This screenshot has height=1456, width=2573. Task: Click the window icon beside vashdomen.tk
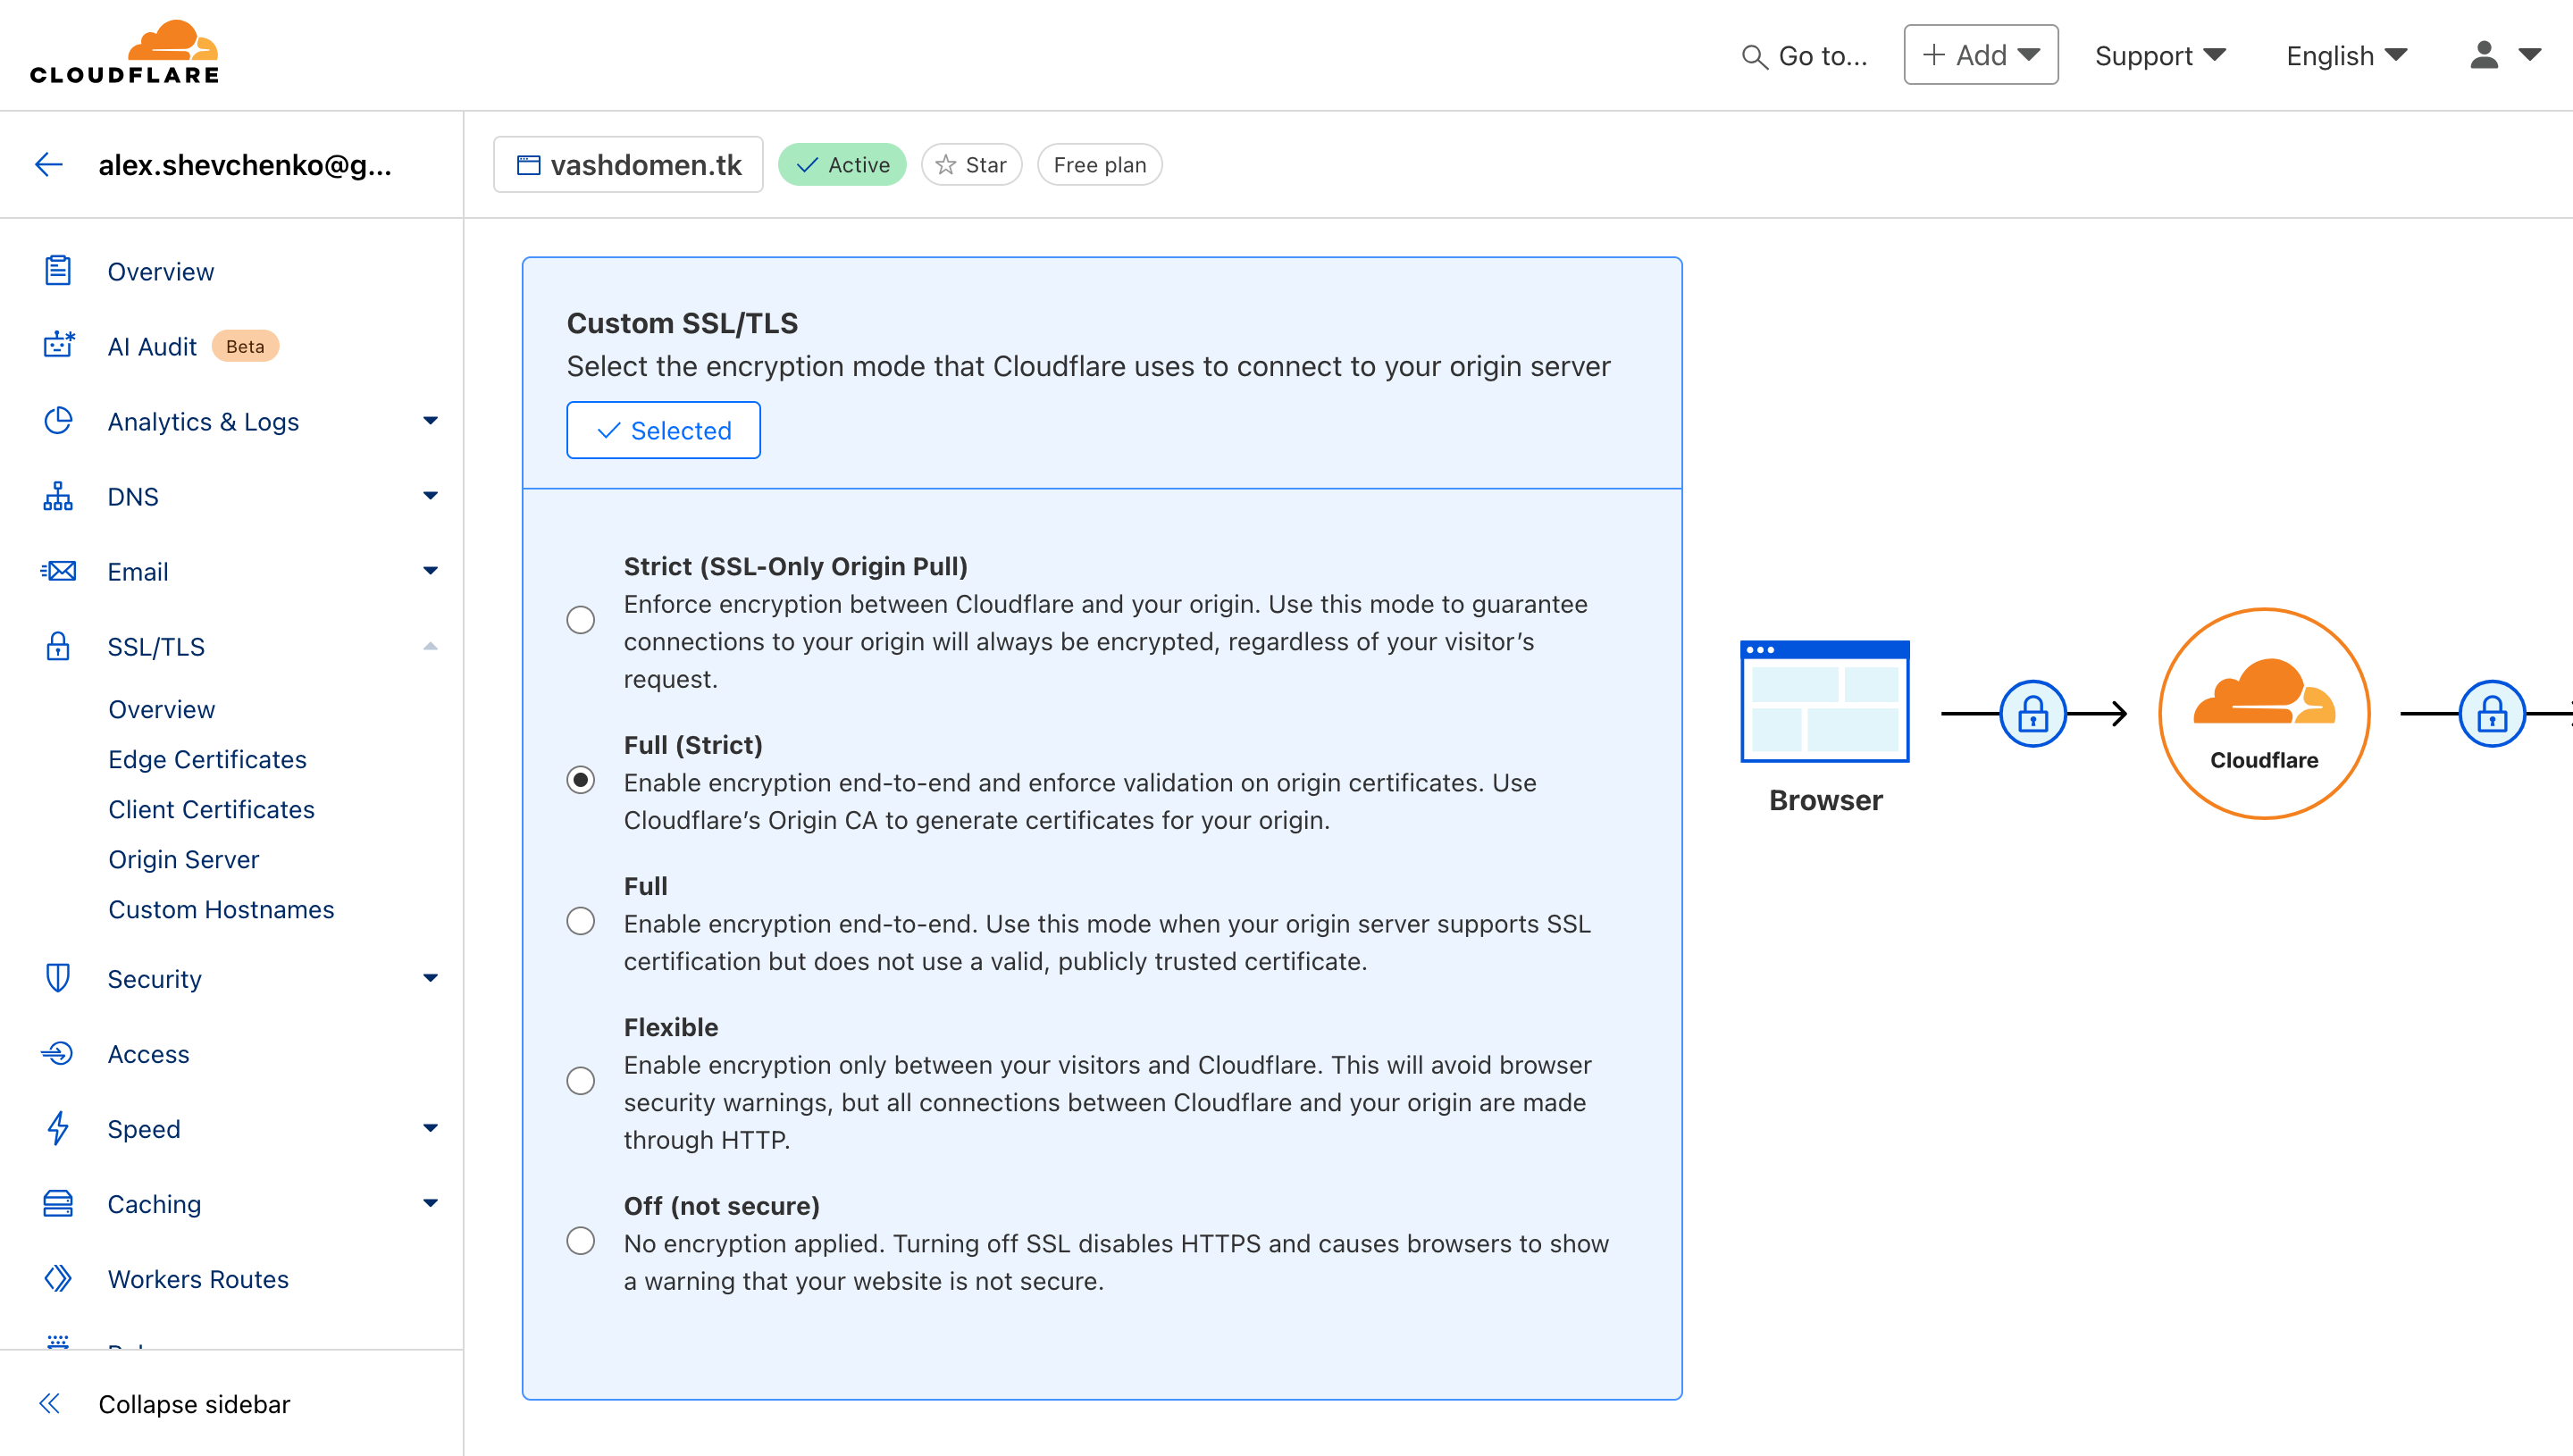[x=528, y=164]
